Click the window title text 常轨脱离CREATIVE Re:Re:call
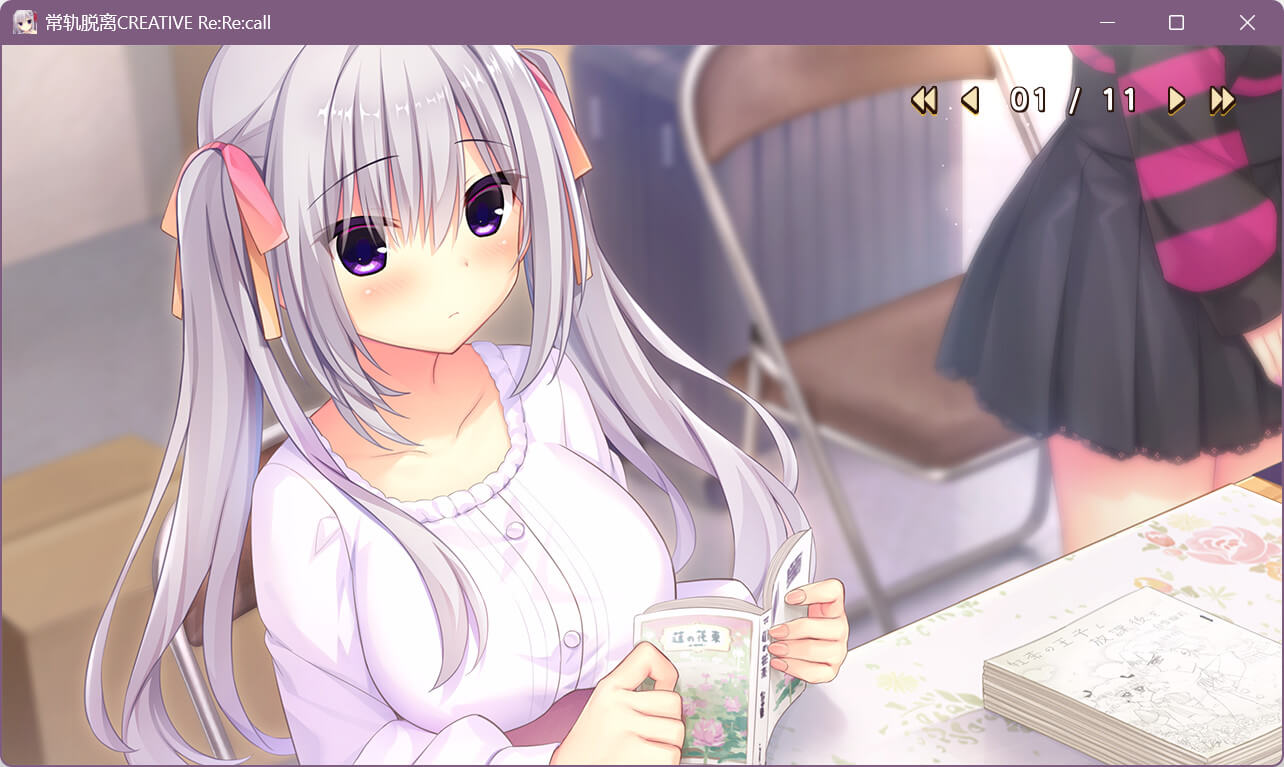Image resolution: width=1284 pixels, height=767 pixels. pyautogui.click(x=158, y=22)
